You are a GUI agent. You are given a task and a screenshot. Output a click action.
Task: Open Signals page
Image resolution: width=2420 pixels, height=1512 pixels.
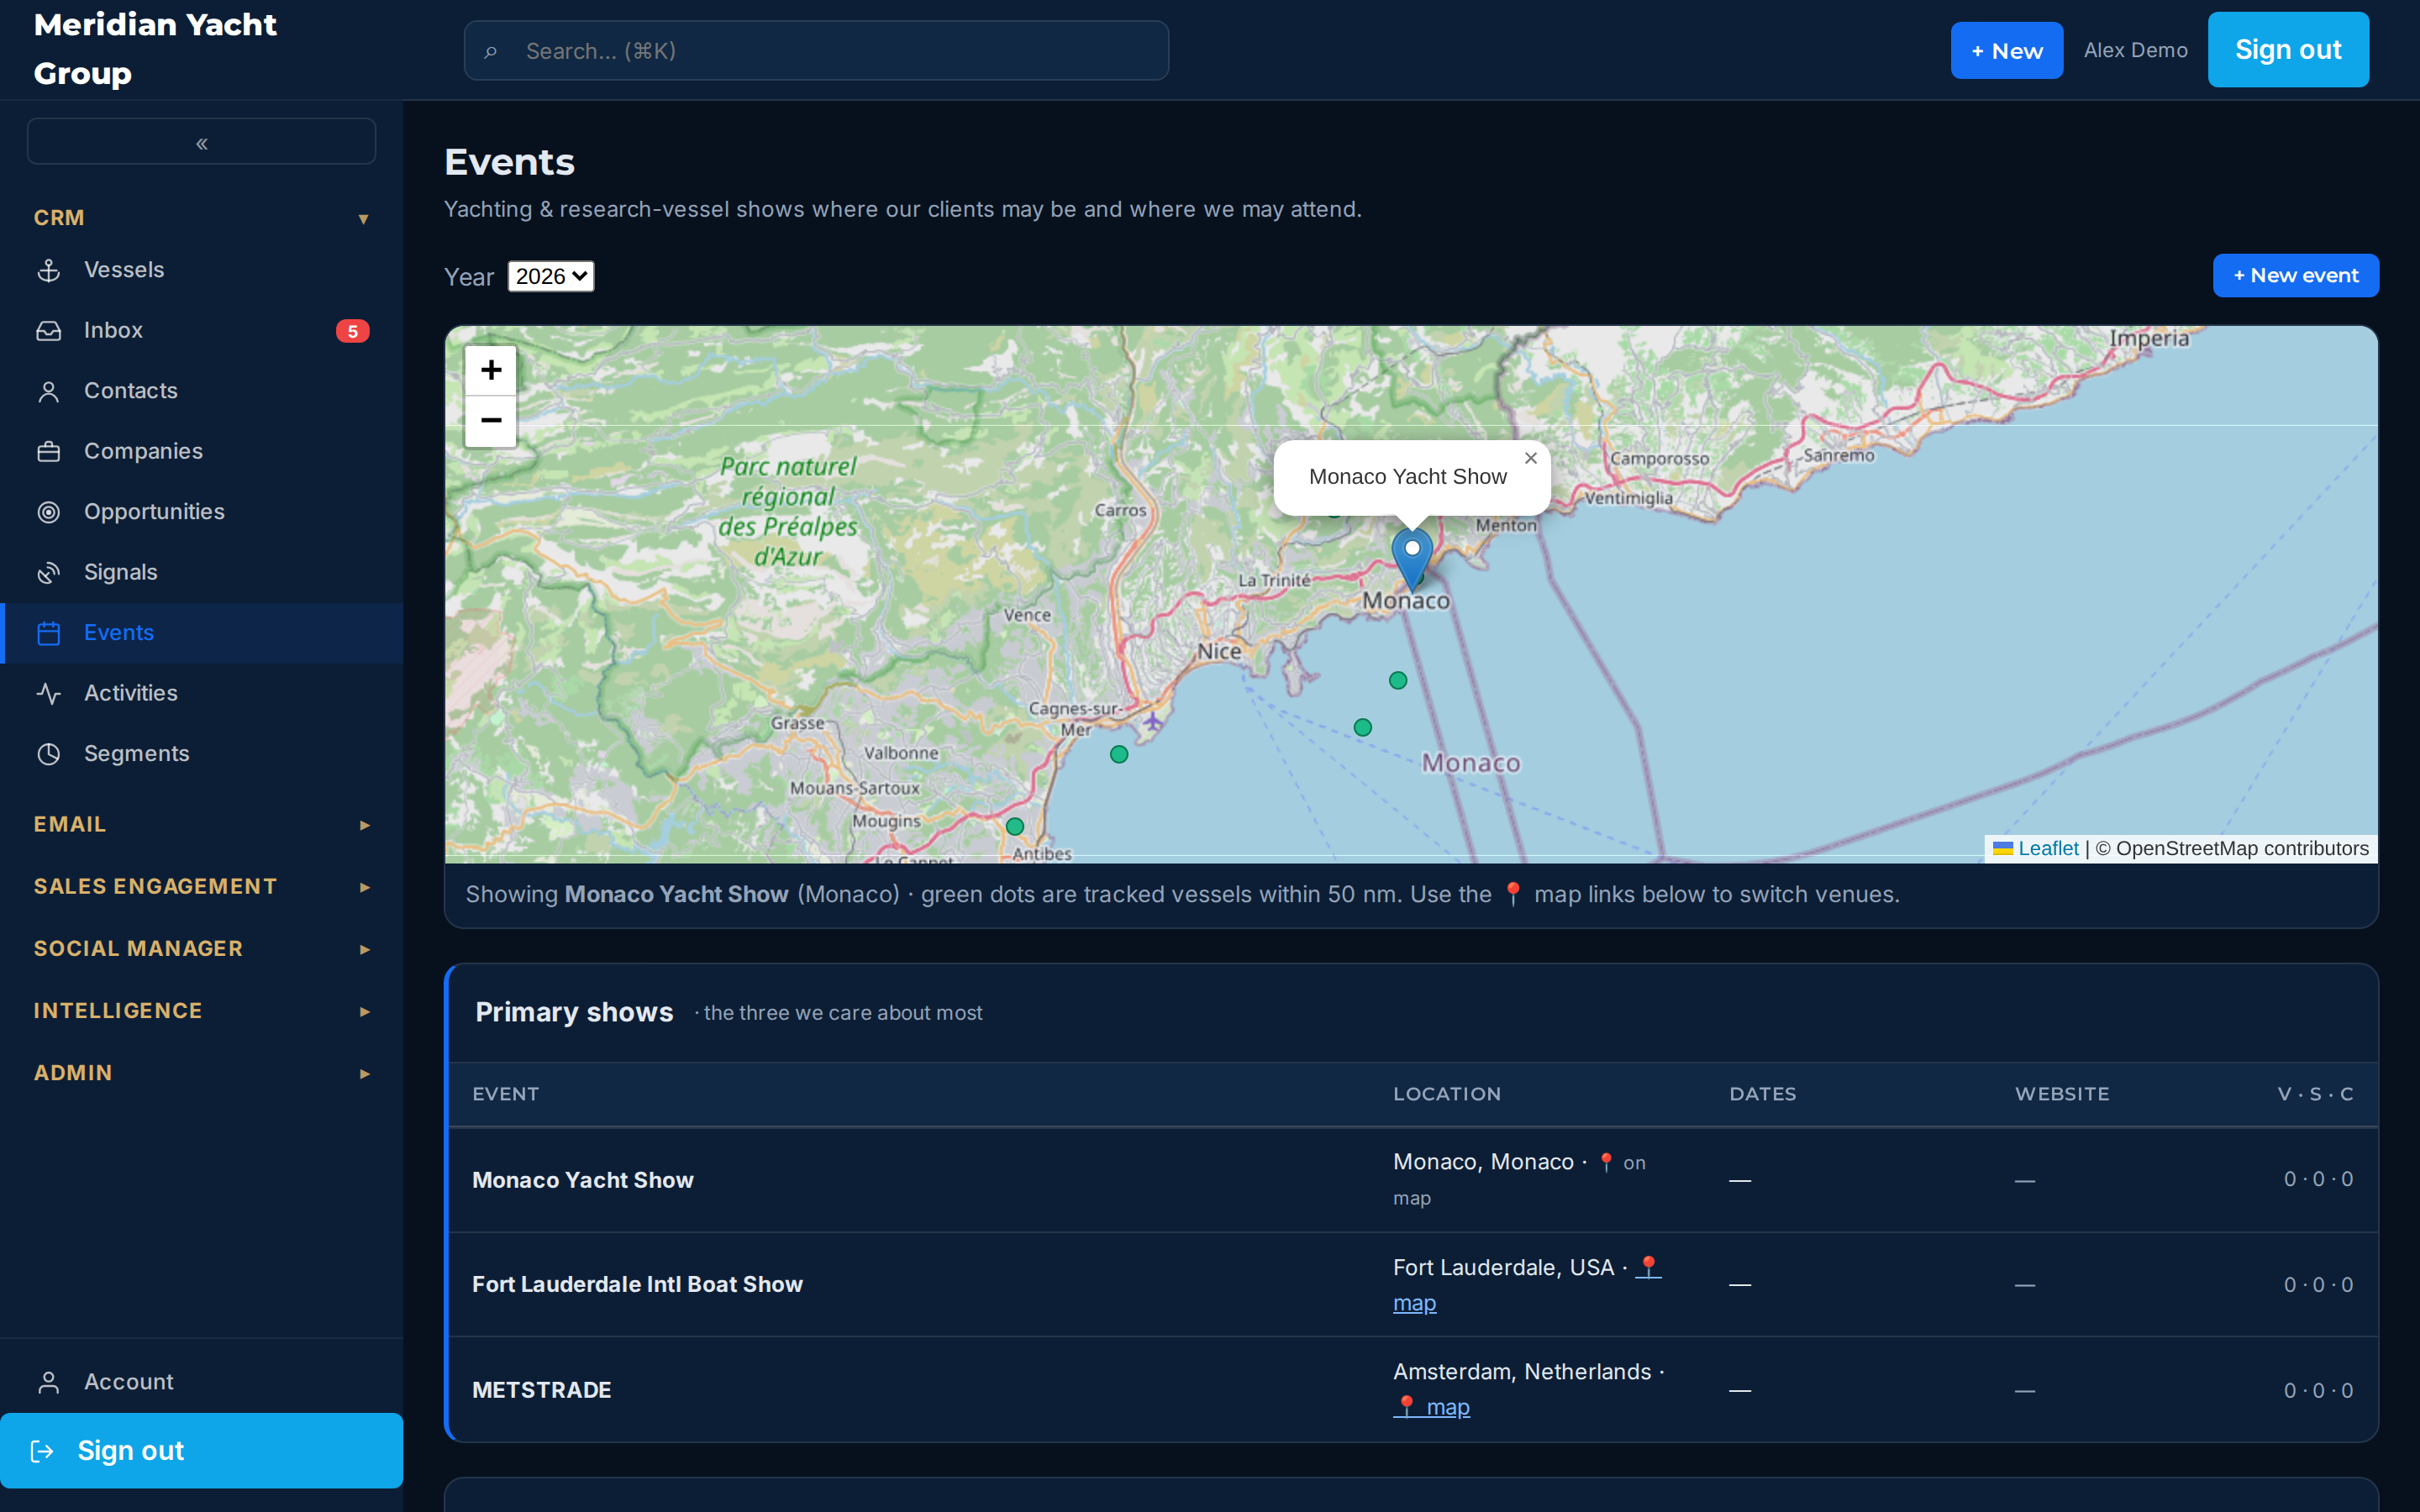[x=202, y=573]
